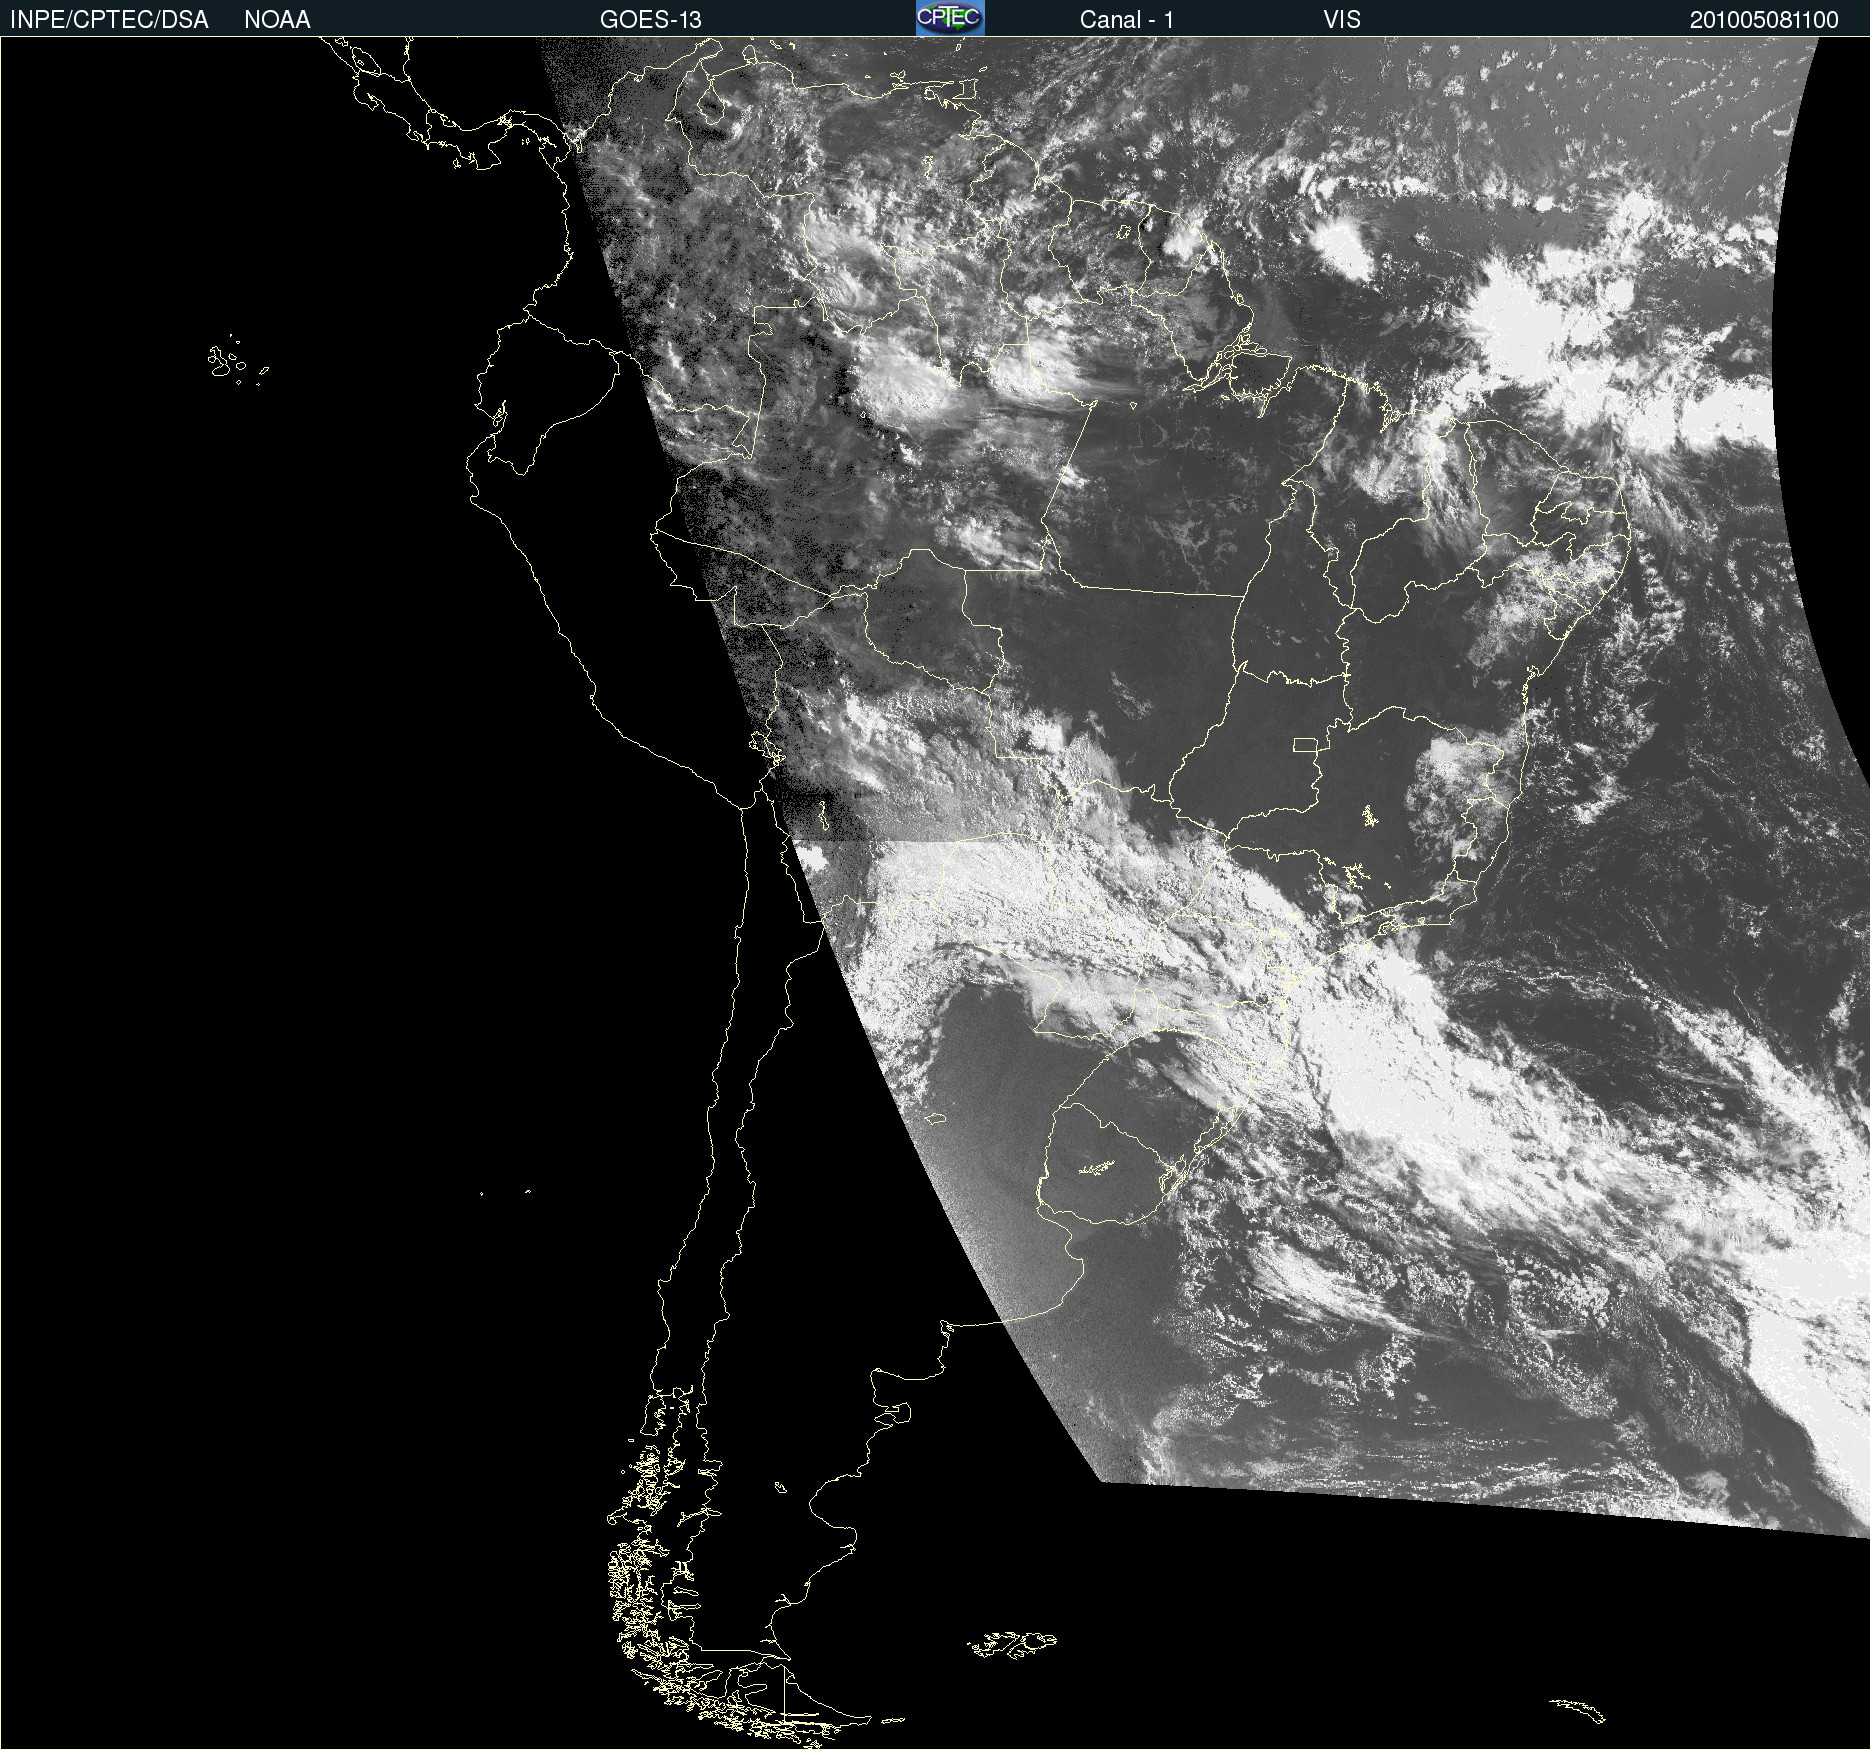Select the INPE/CPTEC/DSA header text

109,20
